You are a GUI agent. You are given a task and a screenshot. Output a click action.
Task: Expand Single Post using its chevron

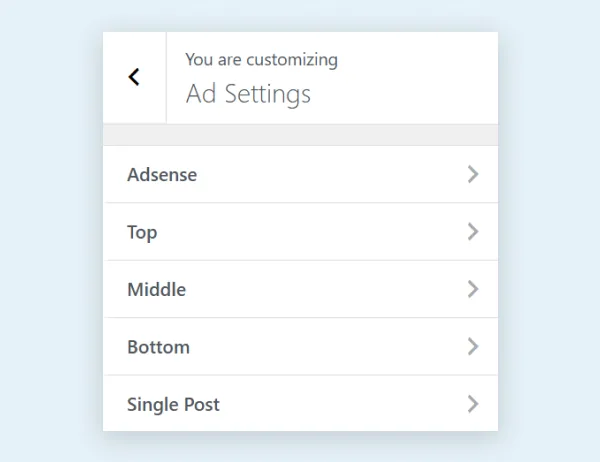tap(473, 405)
